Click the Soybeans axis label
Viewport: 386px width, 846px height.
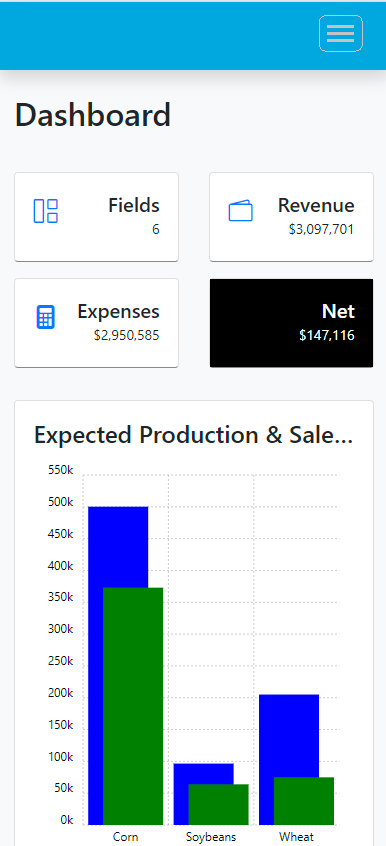tap(211, 837)
